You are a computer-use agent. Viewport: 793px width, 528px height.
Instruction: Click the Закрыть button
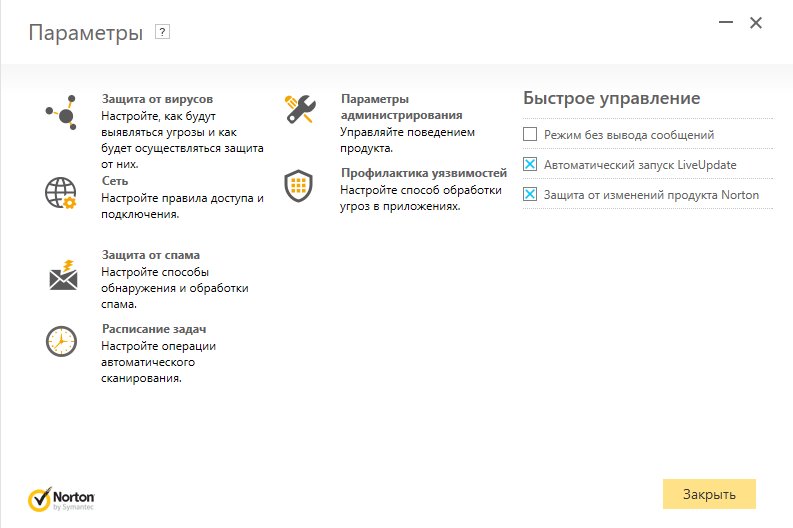point(709,494)
